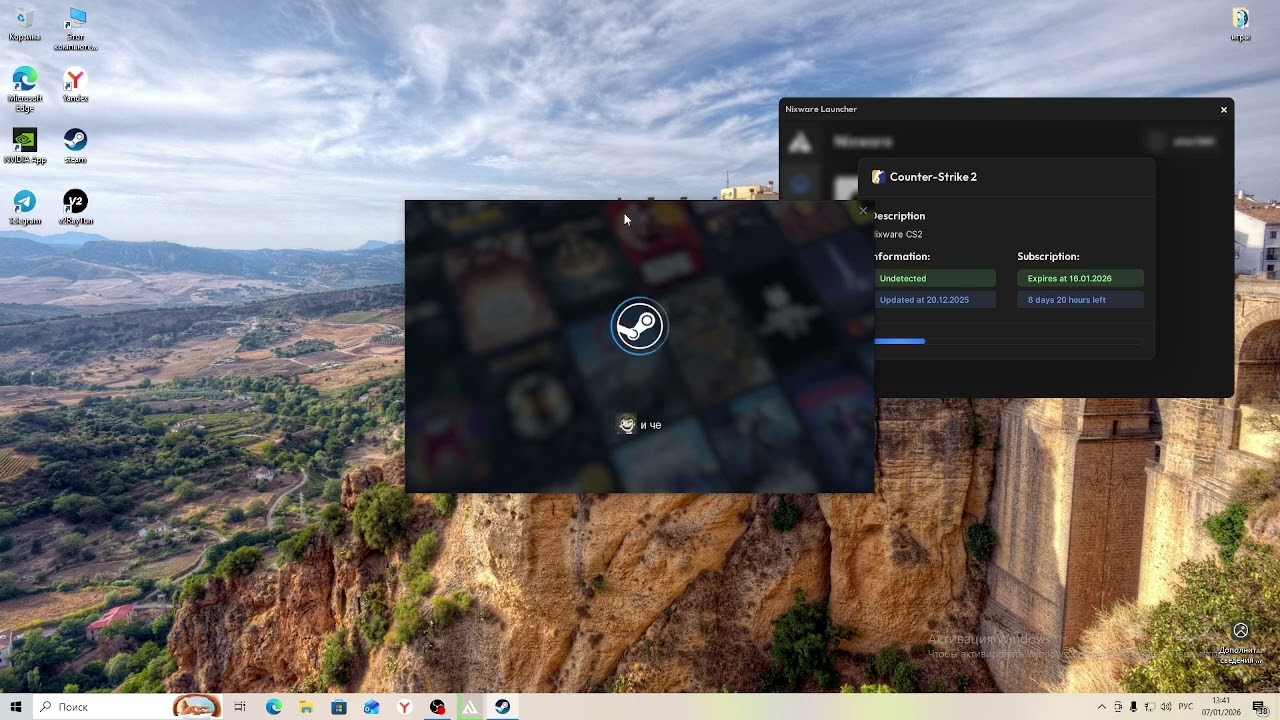
Task: Click the "Expires at 16.01.2026" badge
Action: pos(1080,278)
